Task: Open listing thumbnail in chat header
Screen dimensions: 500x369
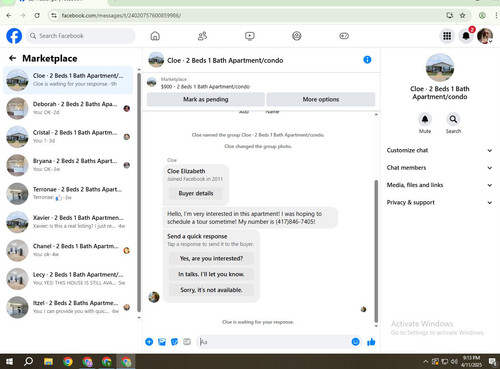Action: click(156, 60)
